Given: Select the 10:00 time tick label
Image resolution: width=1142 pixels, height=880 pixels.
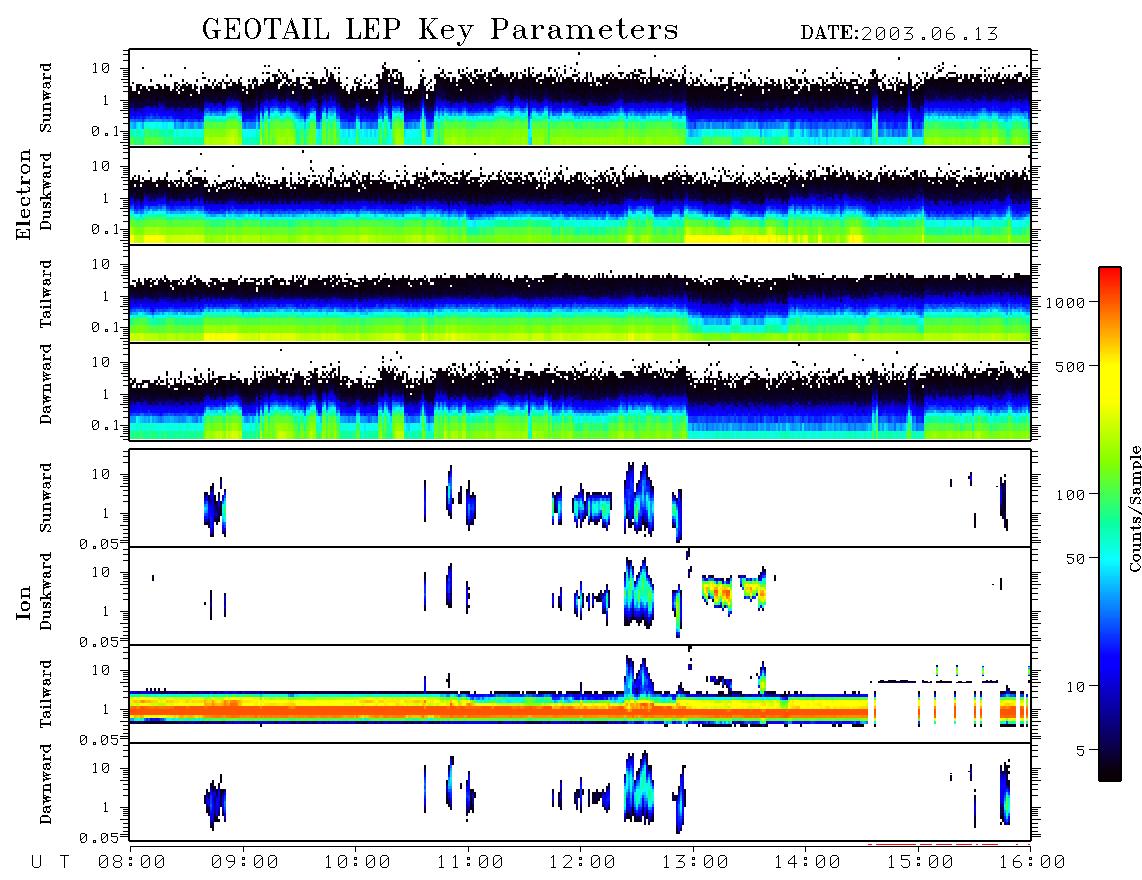Looking at the screenshot, I should [x=357, y=862].
